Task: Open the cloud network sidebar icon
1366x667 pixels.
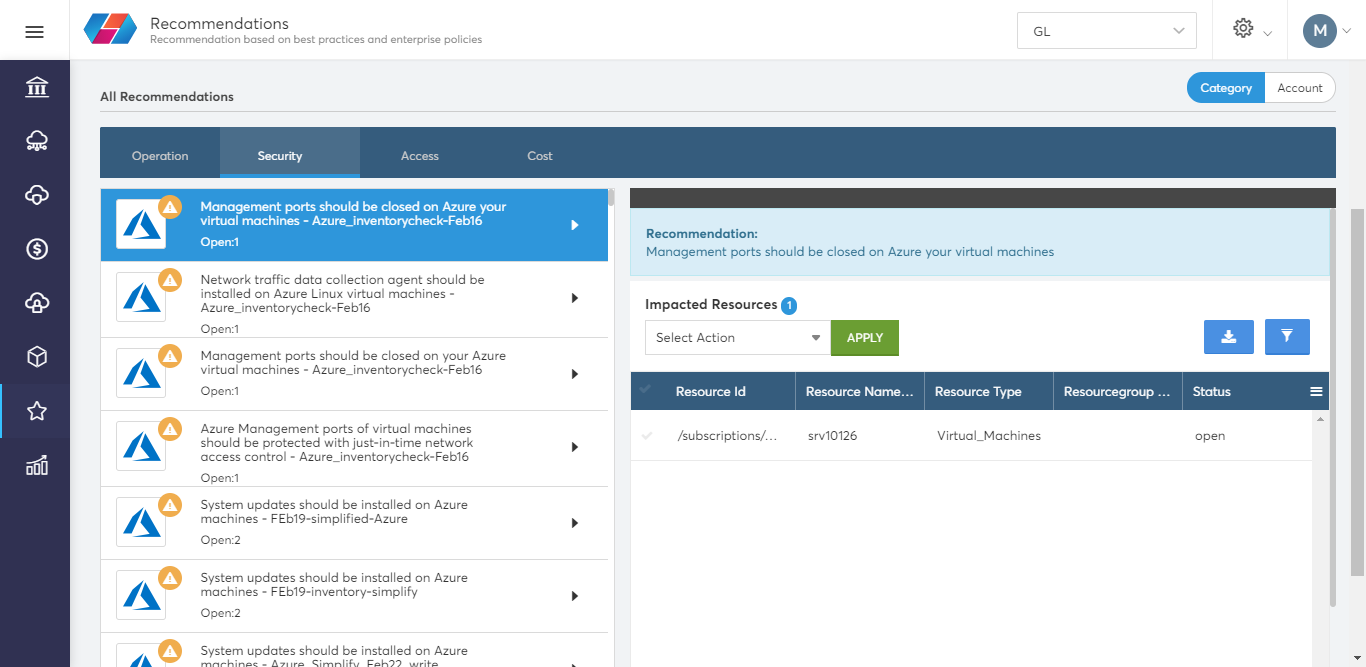Action: [37, 141]
